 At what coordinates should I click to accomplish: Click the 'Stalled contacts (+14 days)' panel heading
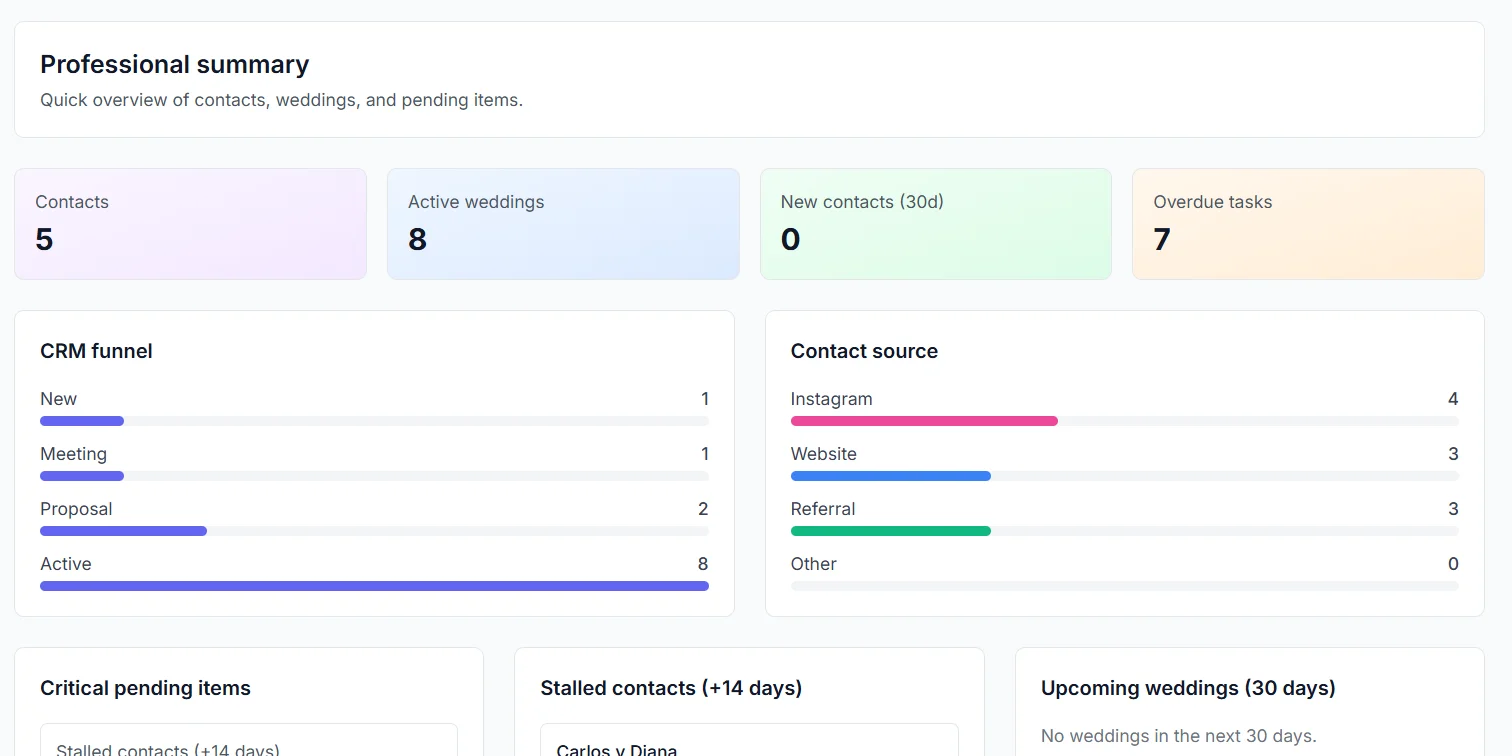(671, 688)
